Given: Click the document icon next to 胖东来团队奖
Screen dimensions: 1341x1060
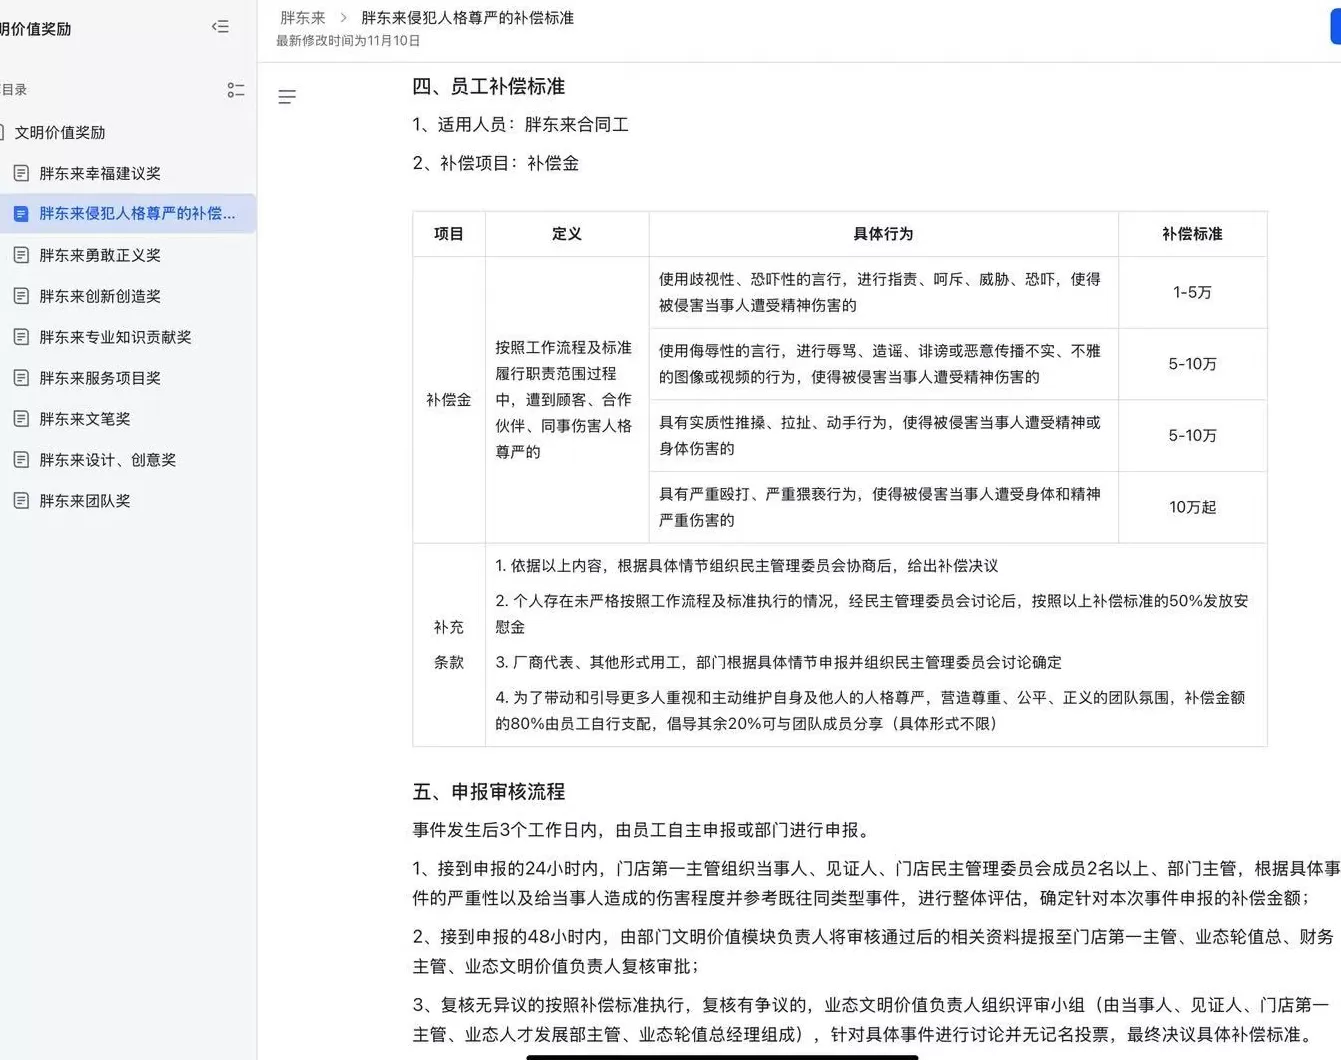Looking at the screenshot, I should tap(21, 500).
